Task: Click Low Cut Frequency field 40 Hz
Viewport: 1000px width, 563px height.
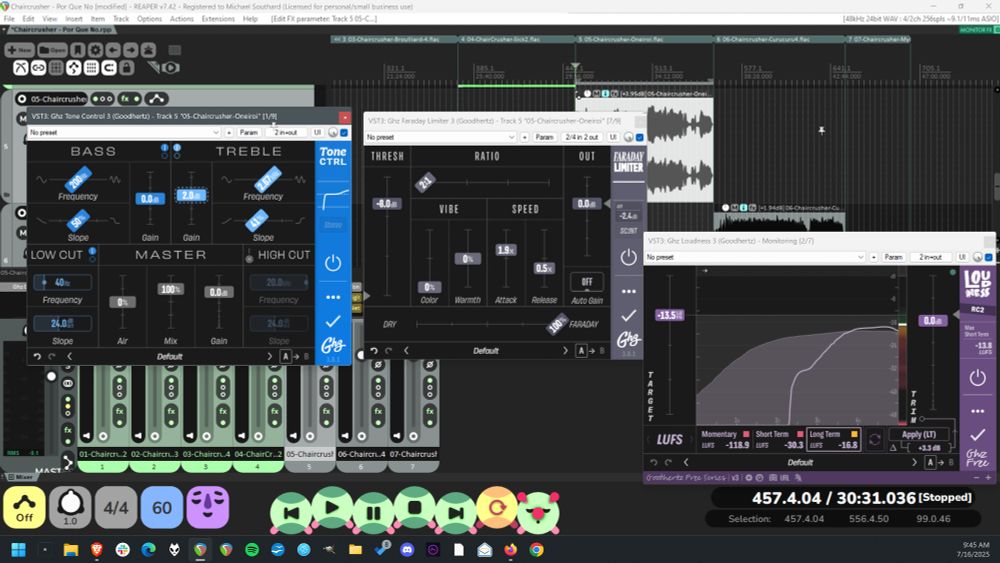Action: [x=62, y=282]
